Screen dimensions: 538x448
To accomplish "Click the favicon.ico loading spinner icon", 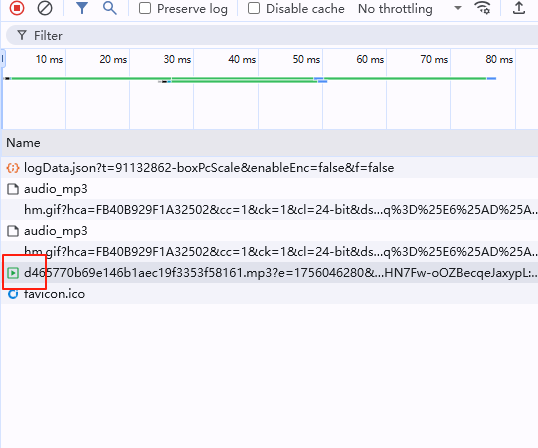I will pyautogui.click(x=13, y=294).
